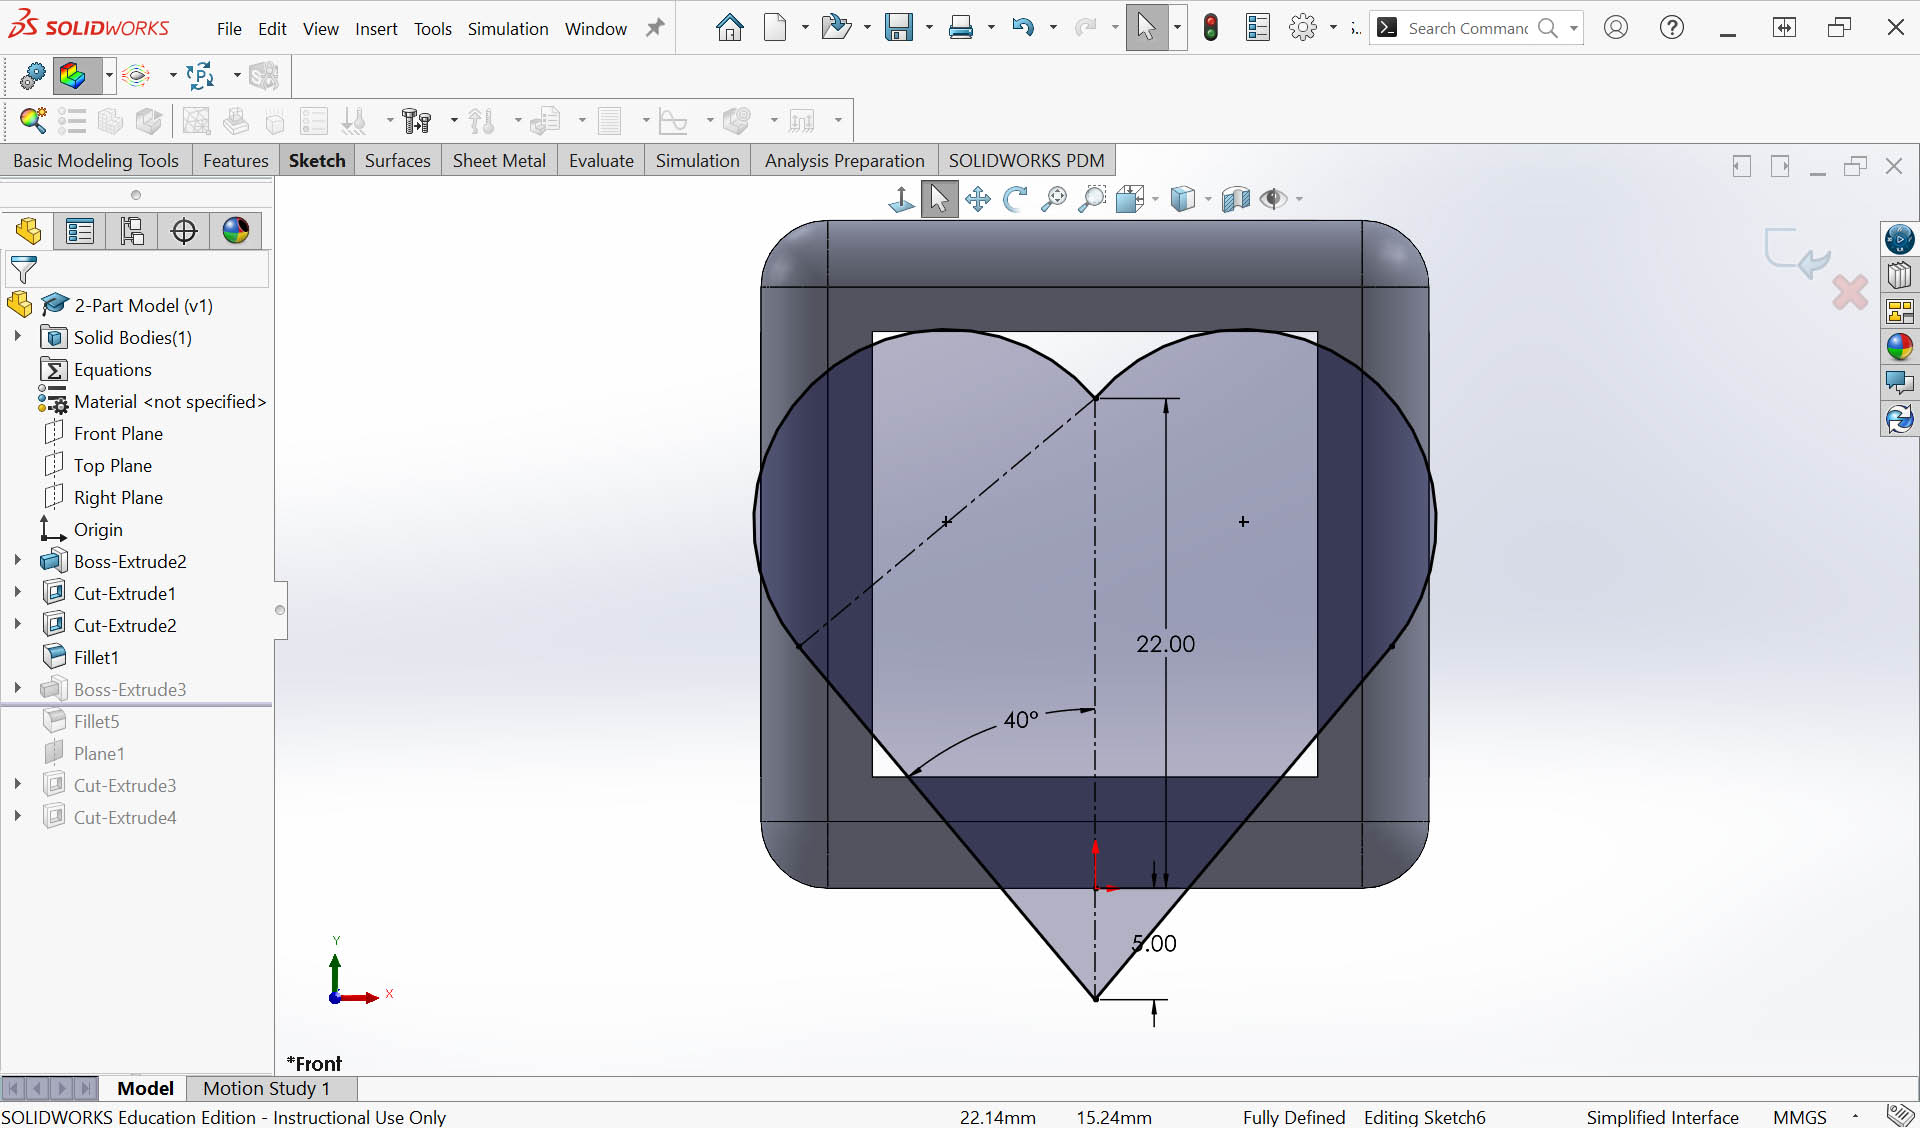Open the Insert menu
This screenshot has height=1128, width=1920.
[x=376, y=29]
